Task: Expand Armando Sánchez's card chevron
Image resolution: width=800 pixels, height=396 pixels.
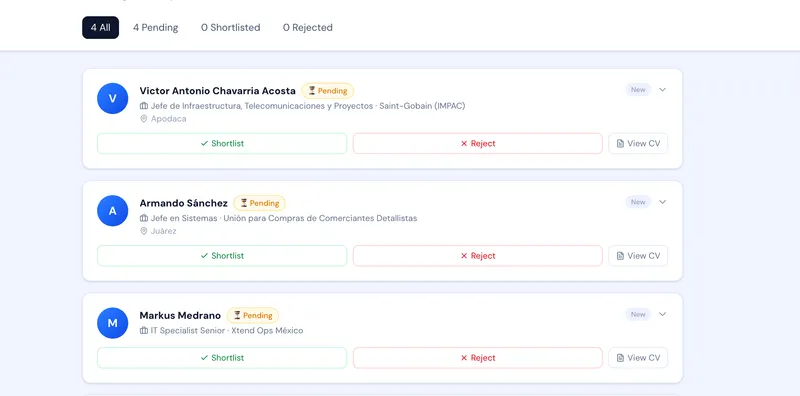Action: pos(662,202)
